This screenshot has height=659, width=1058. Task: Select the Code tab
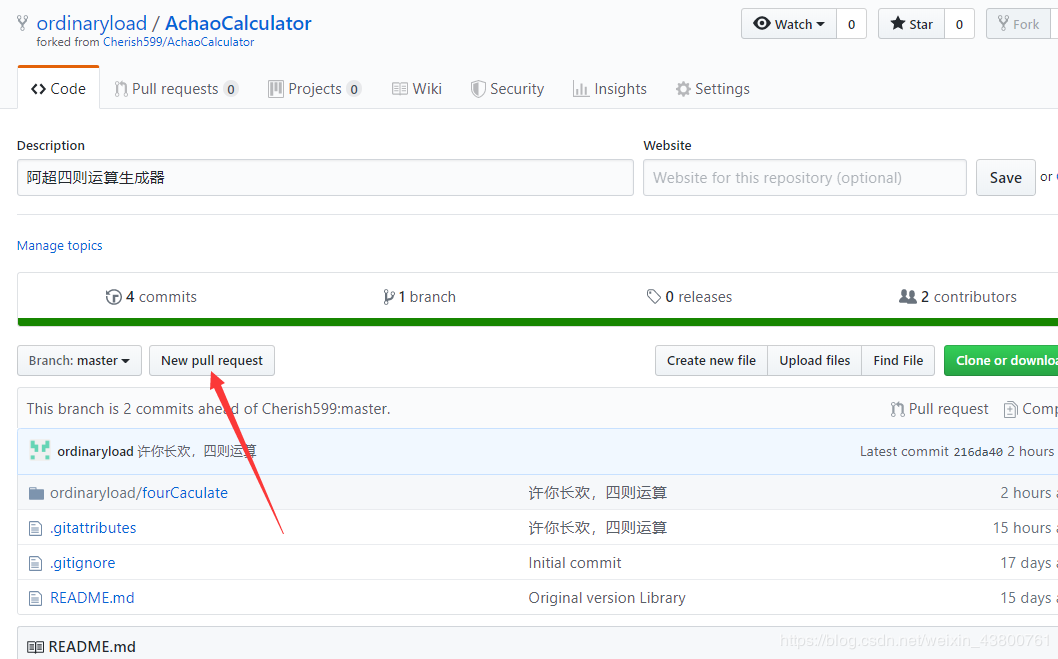point(59,88)
